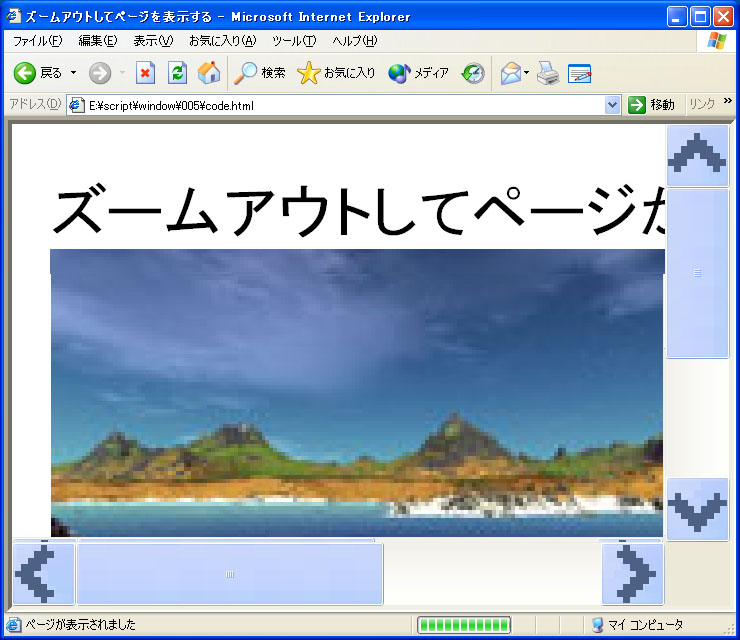The height and width of the screenshot is (640, 740).
Task: Stop page loading with red X icon
Action: 145,73
